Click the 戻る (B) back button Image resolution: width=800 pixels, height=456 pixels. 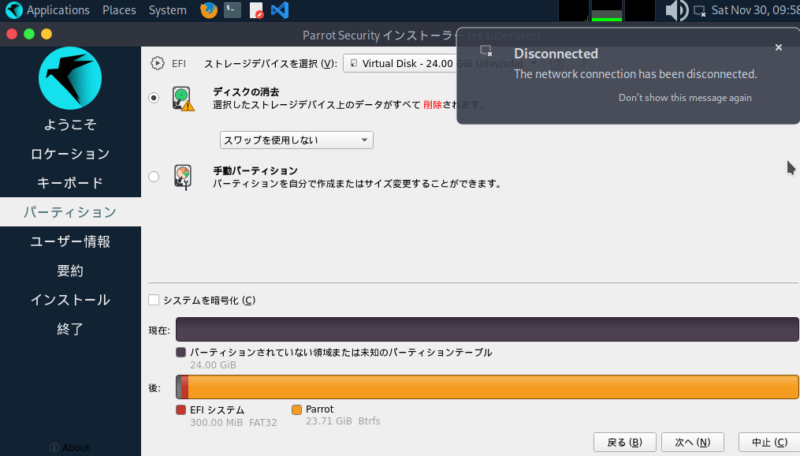tap(624, 442)
